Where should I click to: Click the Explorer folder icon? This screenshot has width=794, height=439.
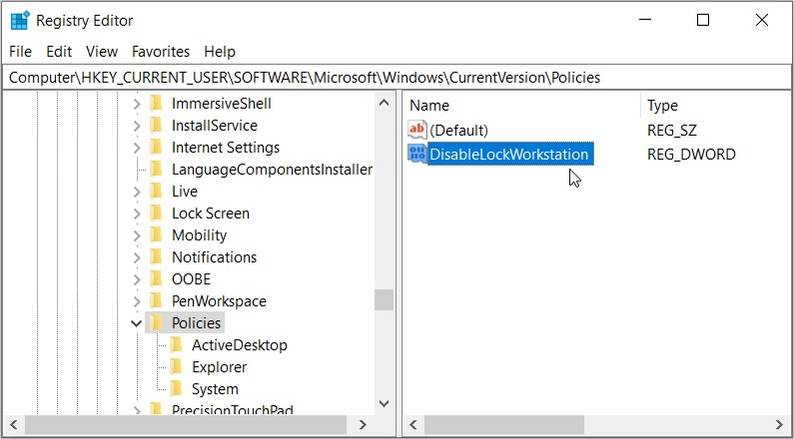coord(176,367)
